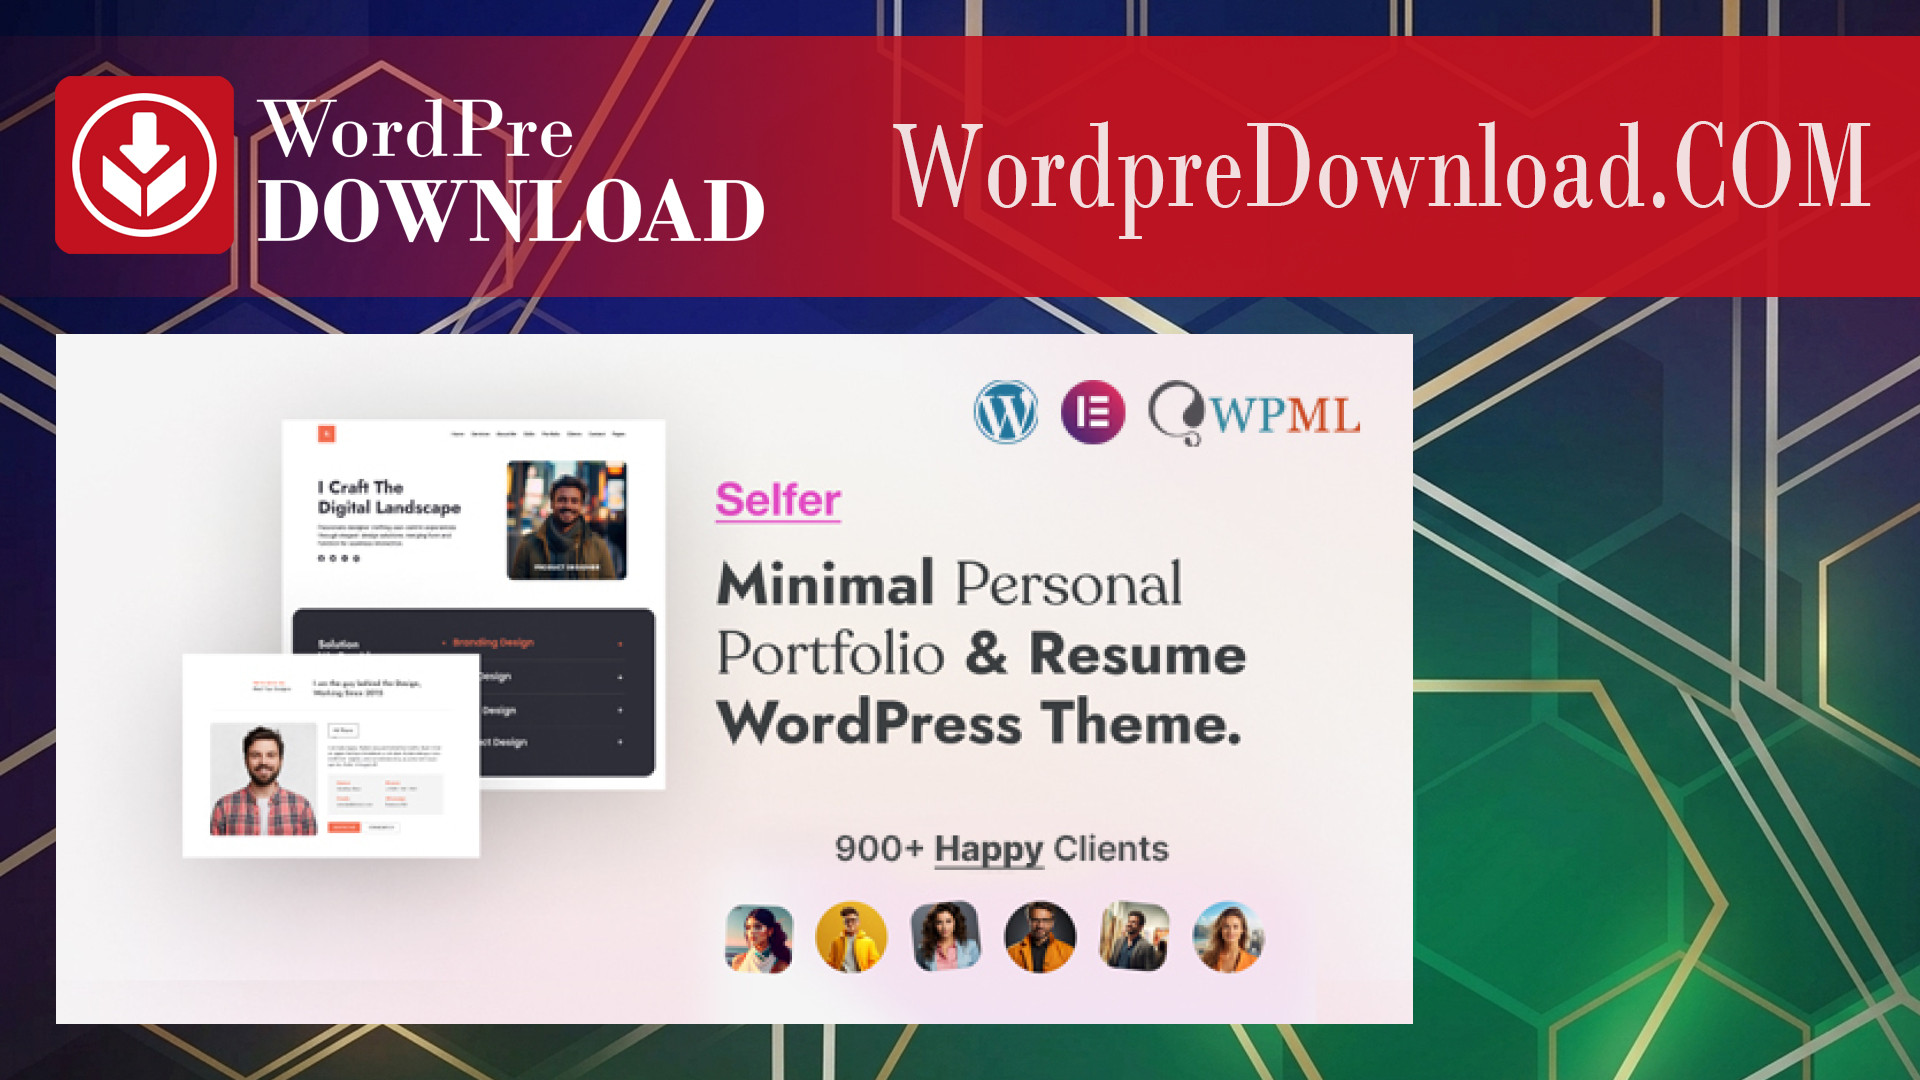1920x1080 pixels.
Task: Click the '900+ Happy Clients' text
Action: tap(1002, 849)
